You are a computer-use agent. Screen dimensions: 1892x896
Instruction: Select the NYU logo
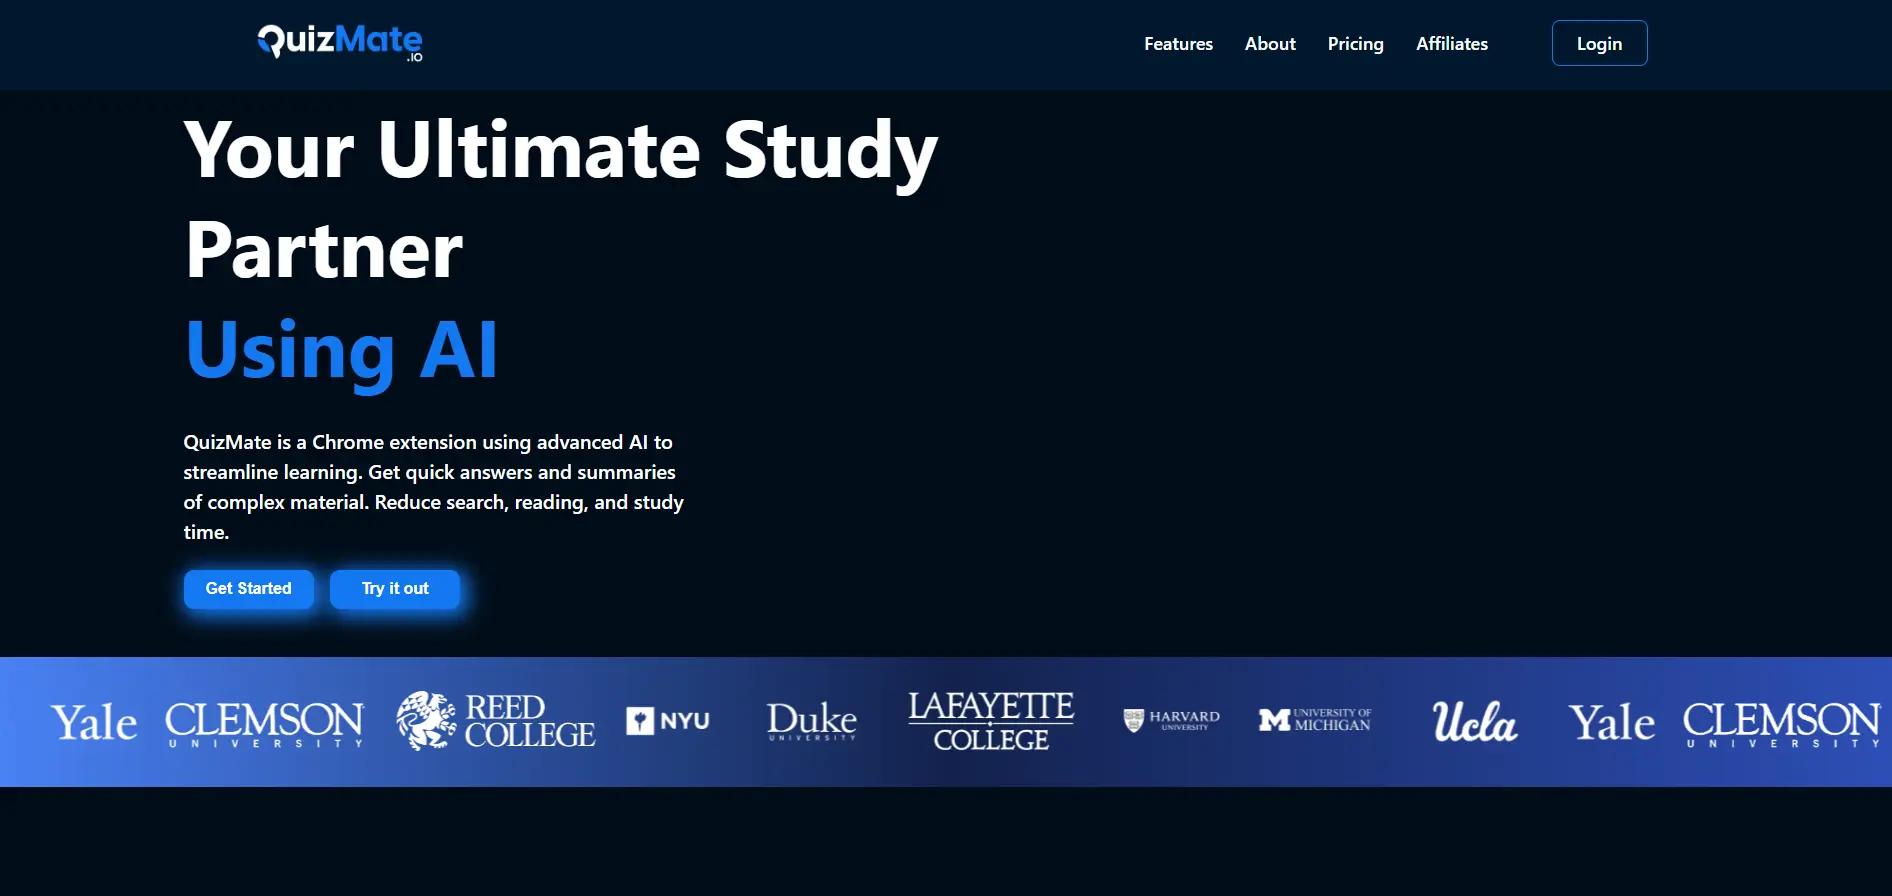tap(668, 721)
